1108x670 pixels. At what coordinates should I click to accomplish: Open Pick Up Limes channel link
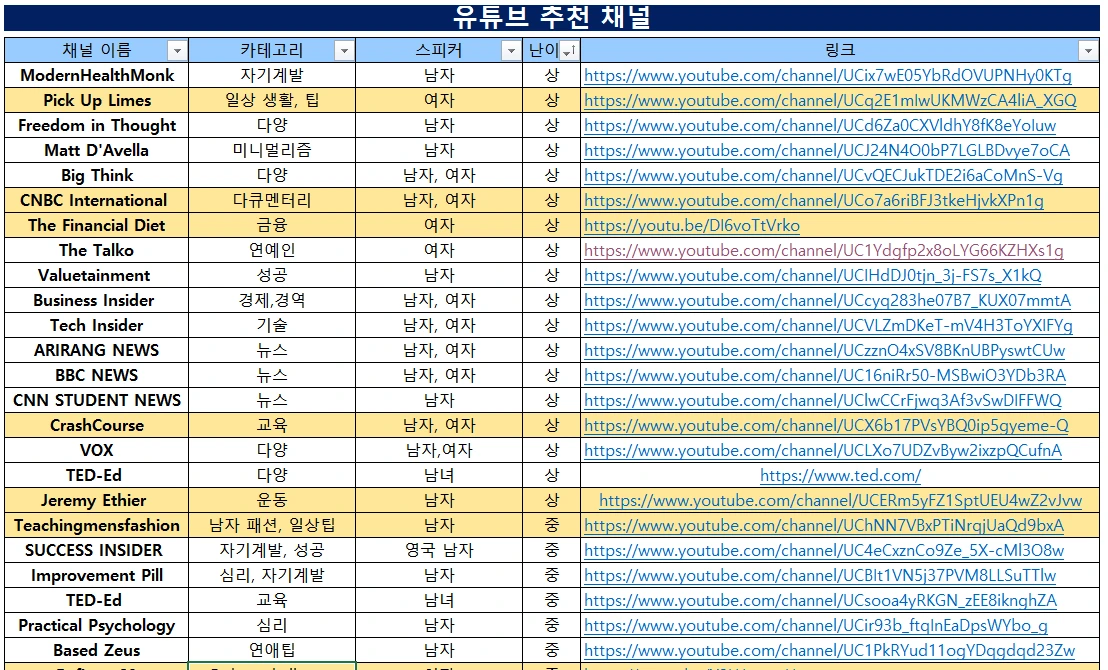[830, 100]
